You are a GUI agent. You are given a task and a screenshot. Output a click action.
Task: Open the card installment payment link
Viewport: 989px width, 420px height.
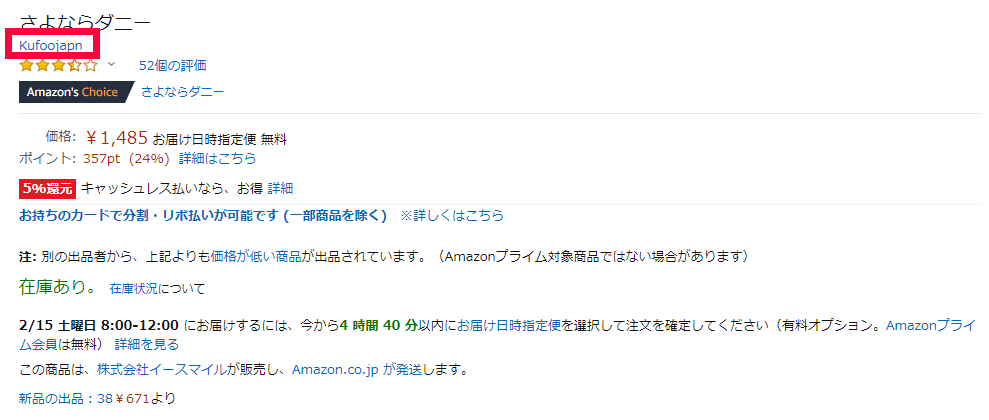coord(202,215)
